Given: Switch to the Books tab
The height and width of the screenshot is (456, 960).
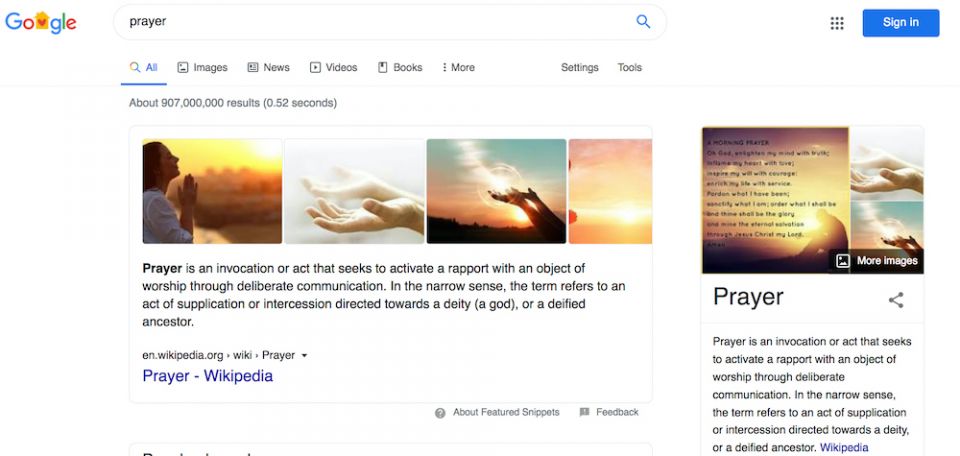Looking at the screenshot, I should tap(400, 67).
